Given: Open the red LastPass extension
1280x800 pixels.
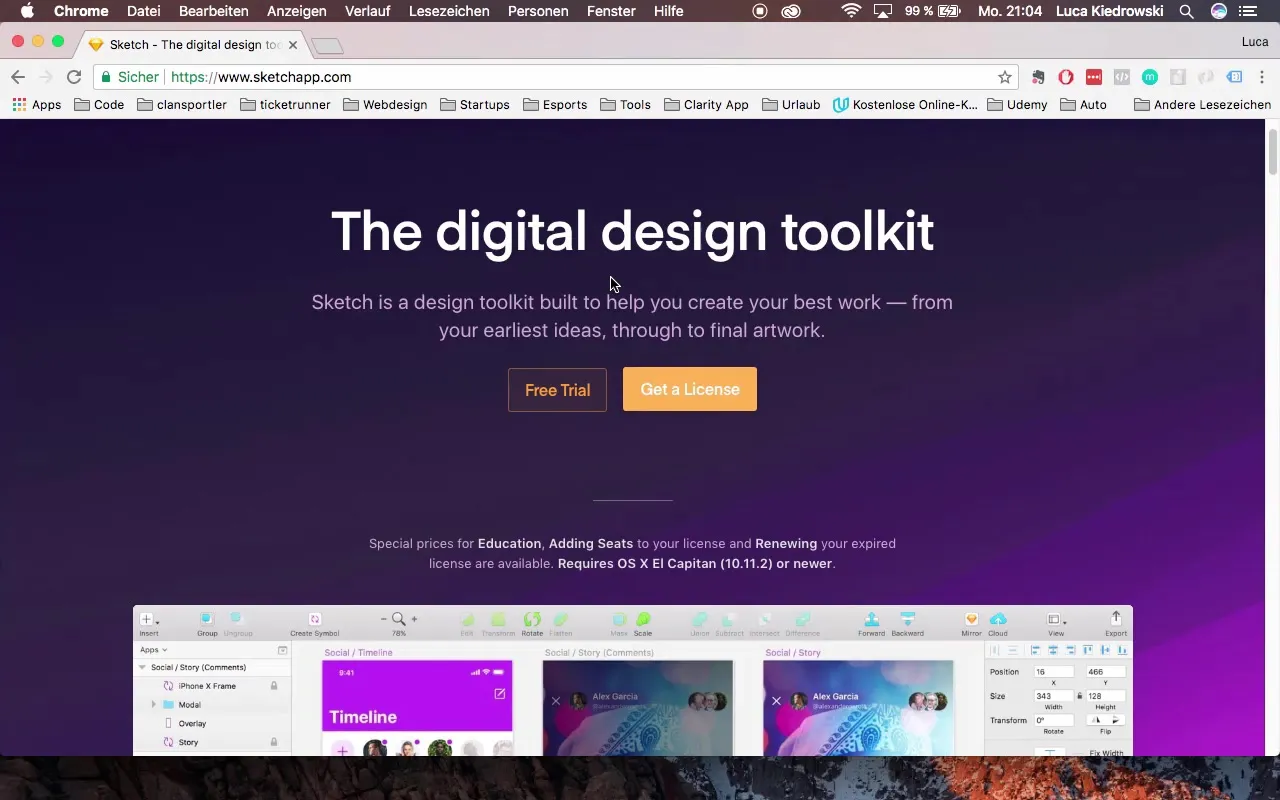Looking at the screenshot, I should 1094,77.
